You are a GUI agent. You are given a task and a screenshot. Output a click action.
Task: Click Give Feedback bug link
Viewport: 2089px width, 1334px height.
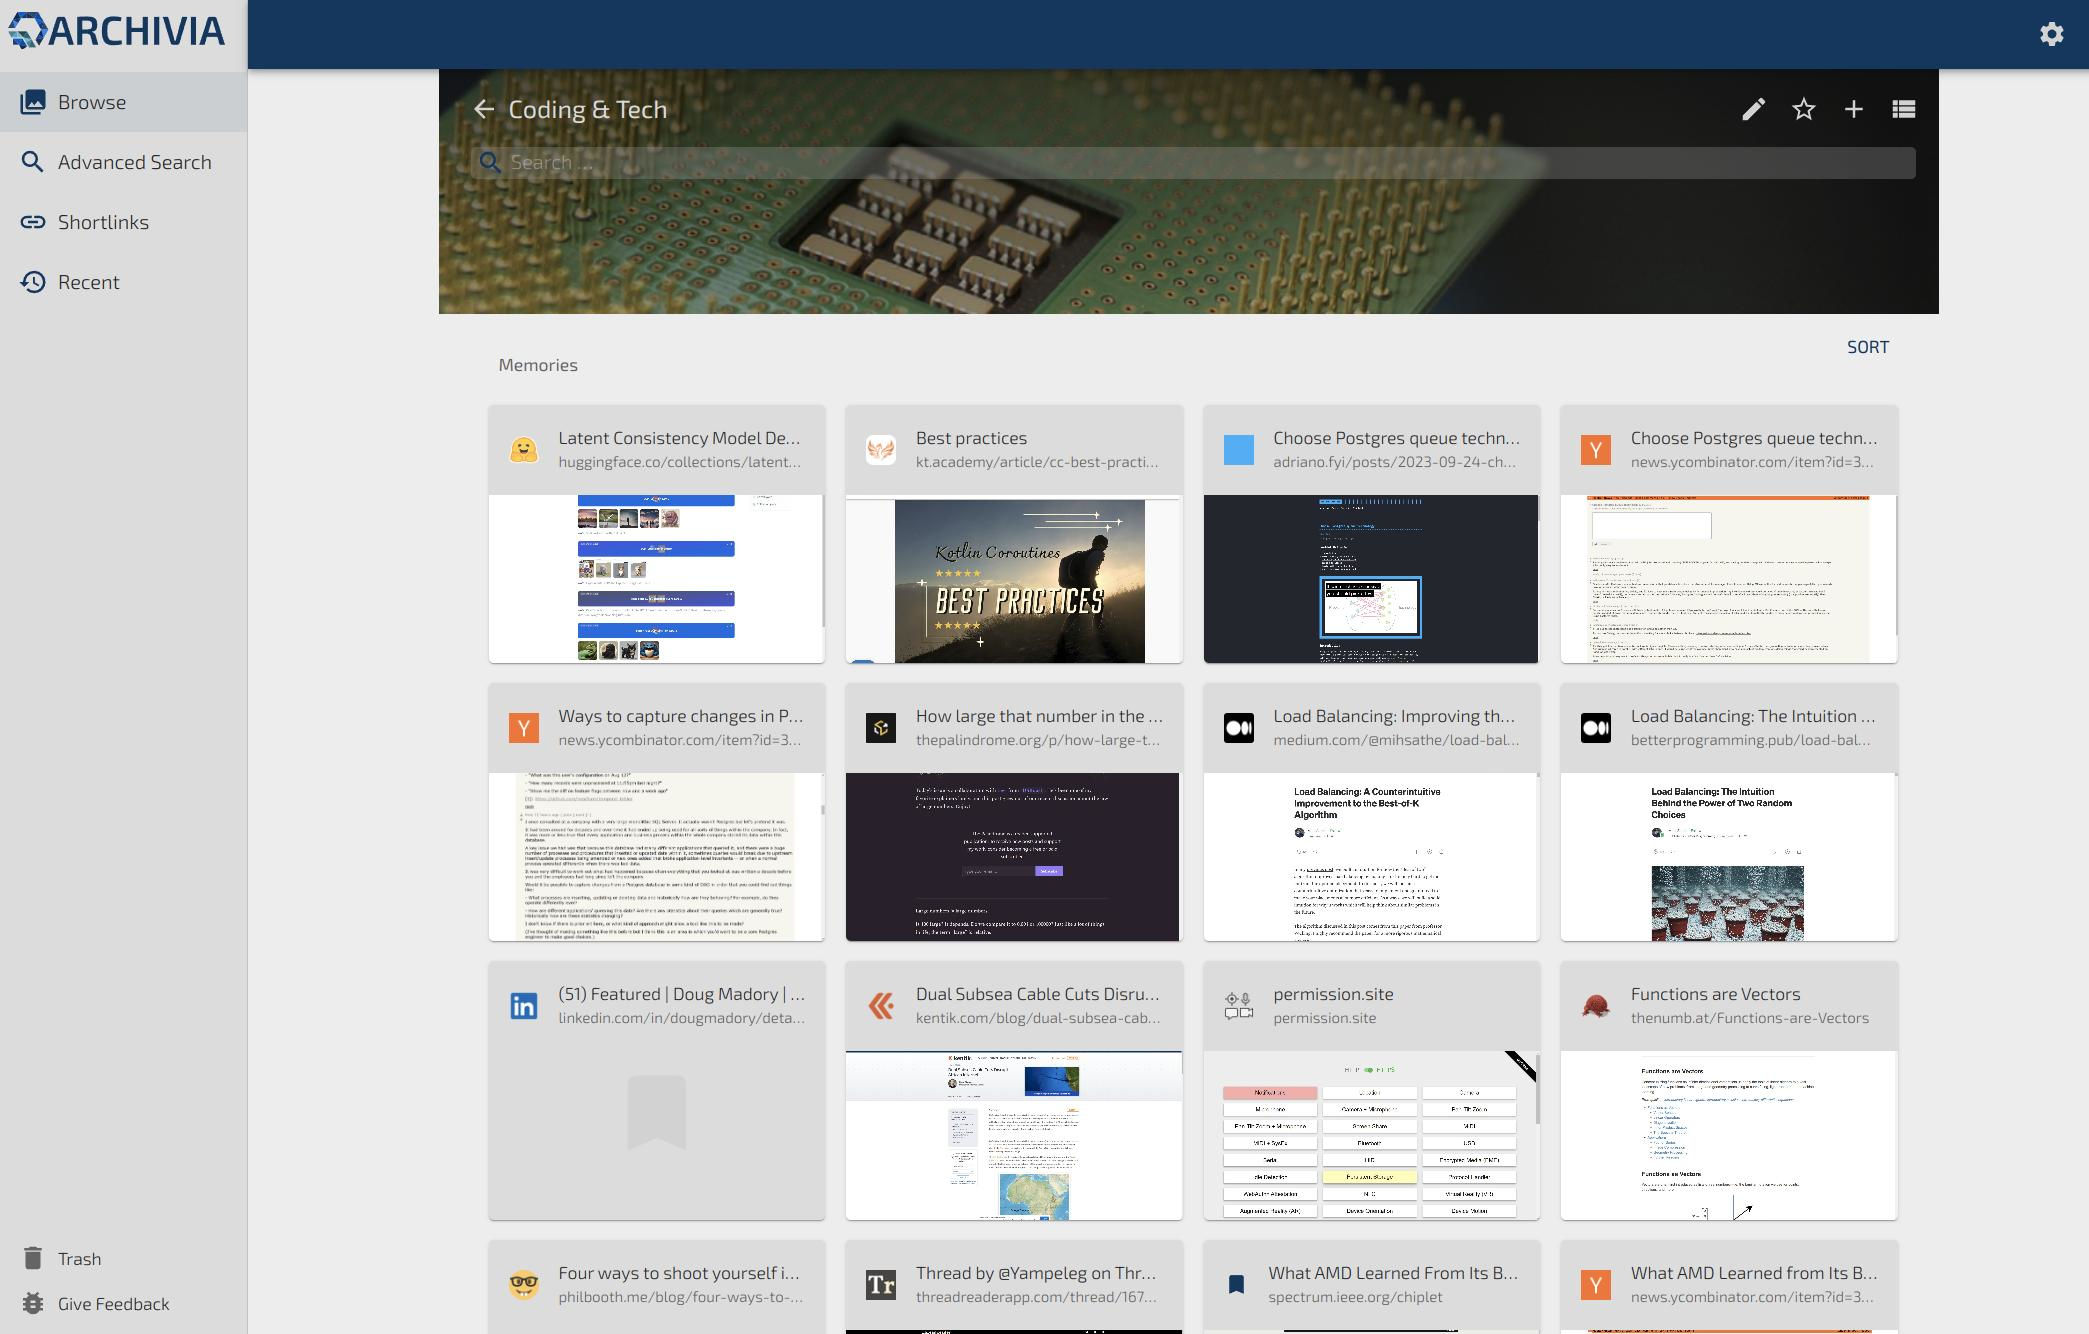pos(113,1303)
